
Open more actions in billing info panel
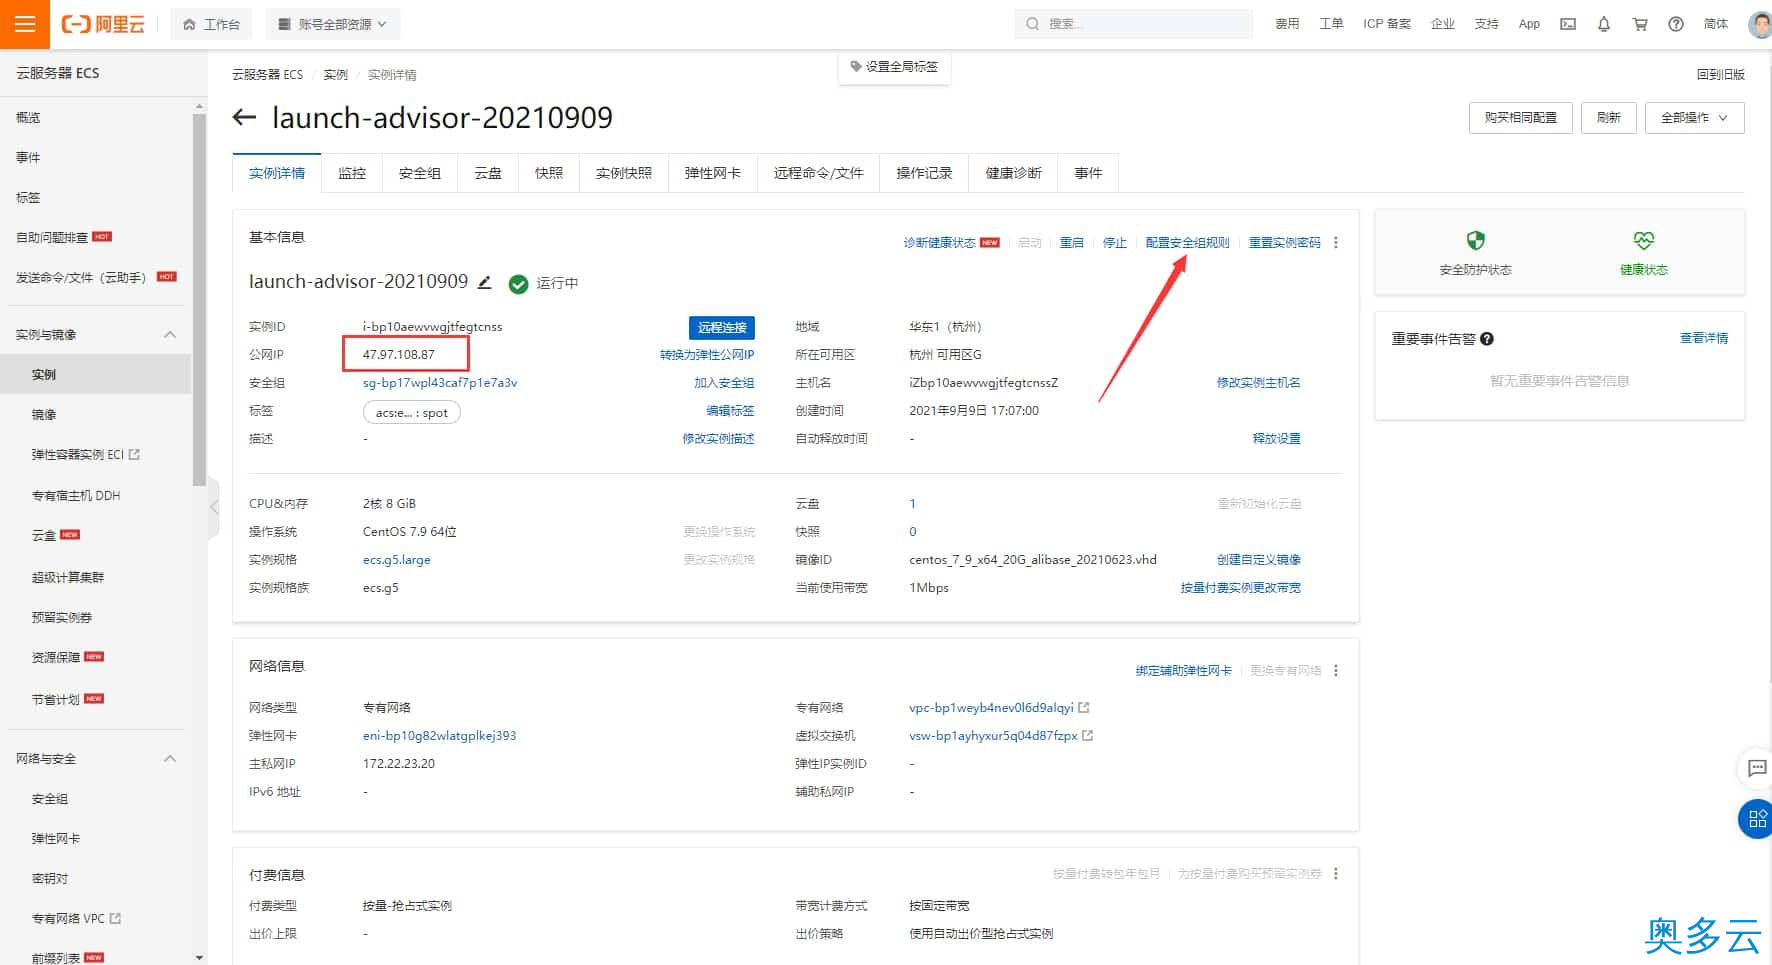pos(1336,874)
